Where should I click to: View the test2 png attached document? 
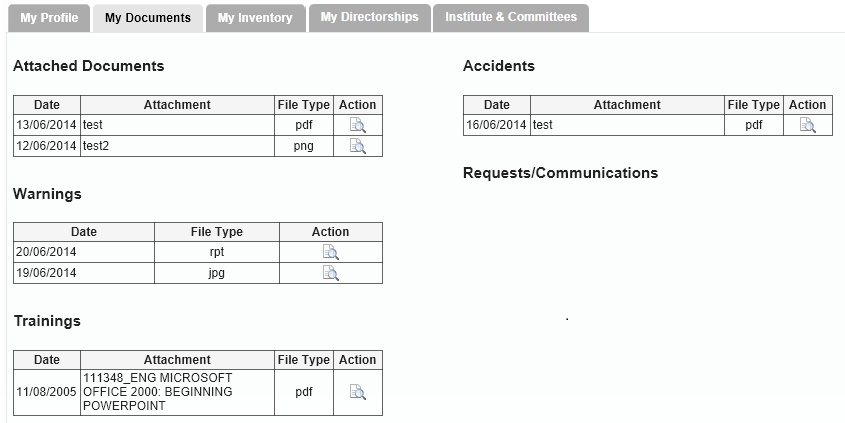click(x=358, y=146)
